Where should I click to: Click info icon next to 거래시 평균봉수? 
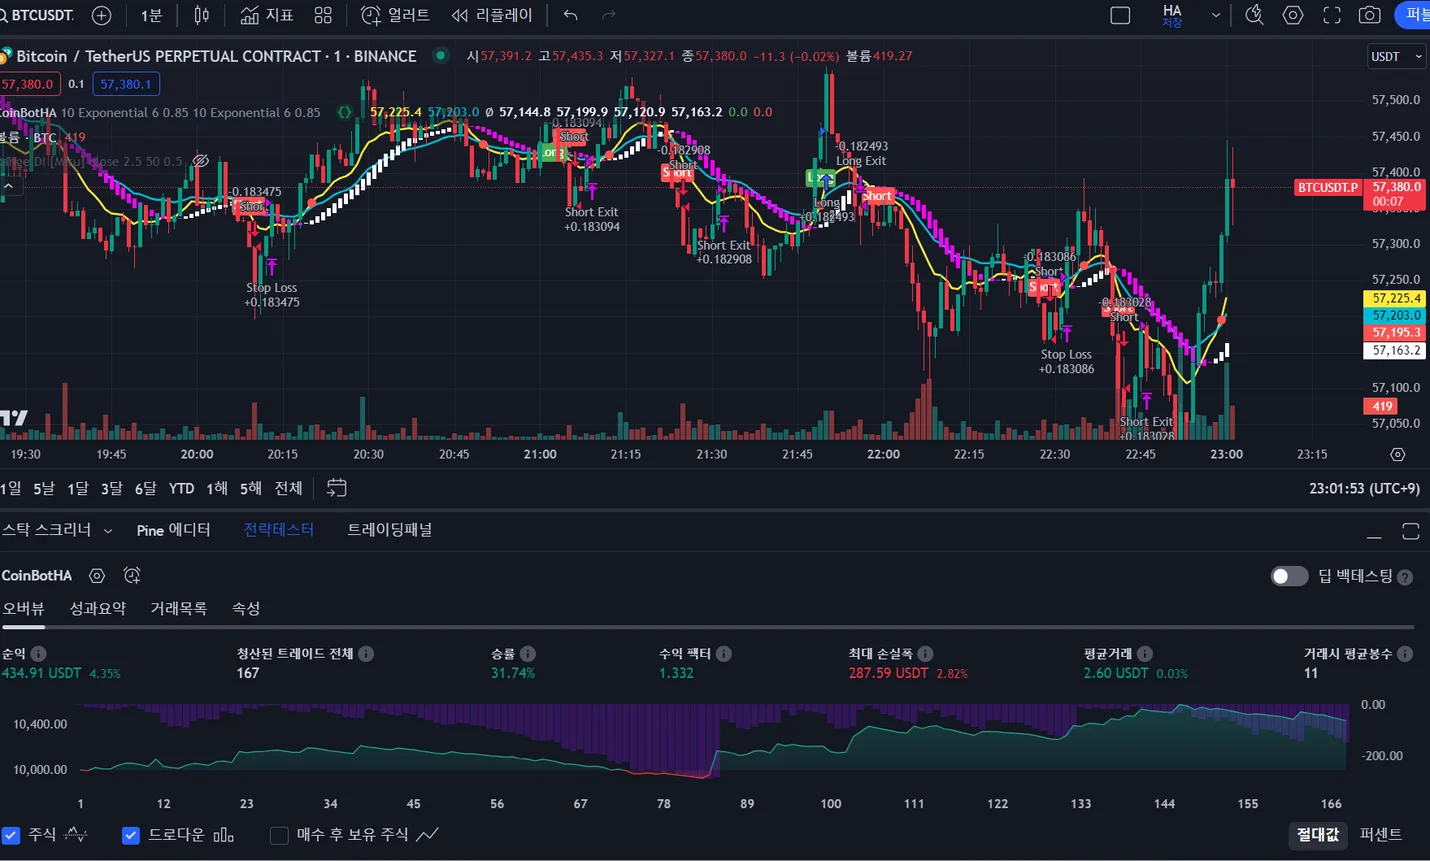click(x=1405, y=653)
